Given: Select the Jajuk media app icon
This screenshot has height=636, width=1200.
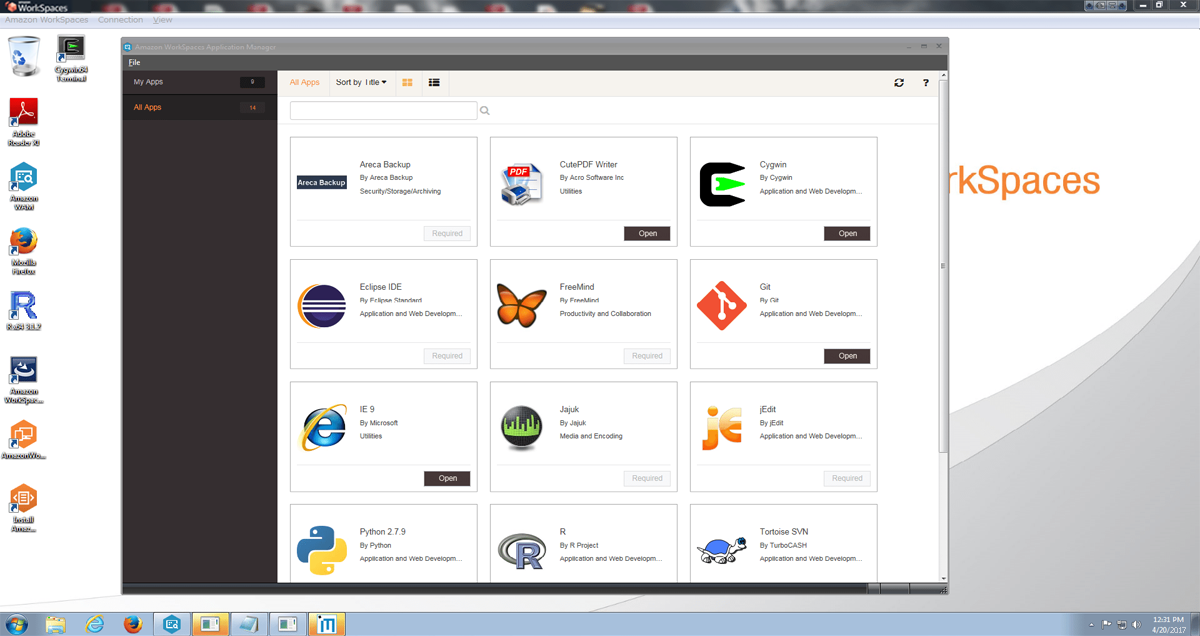Looking at the screenshot, I should 521,427.
